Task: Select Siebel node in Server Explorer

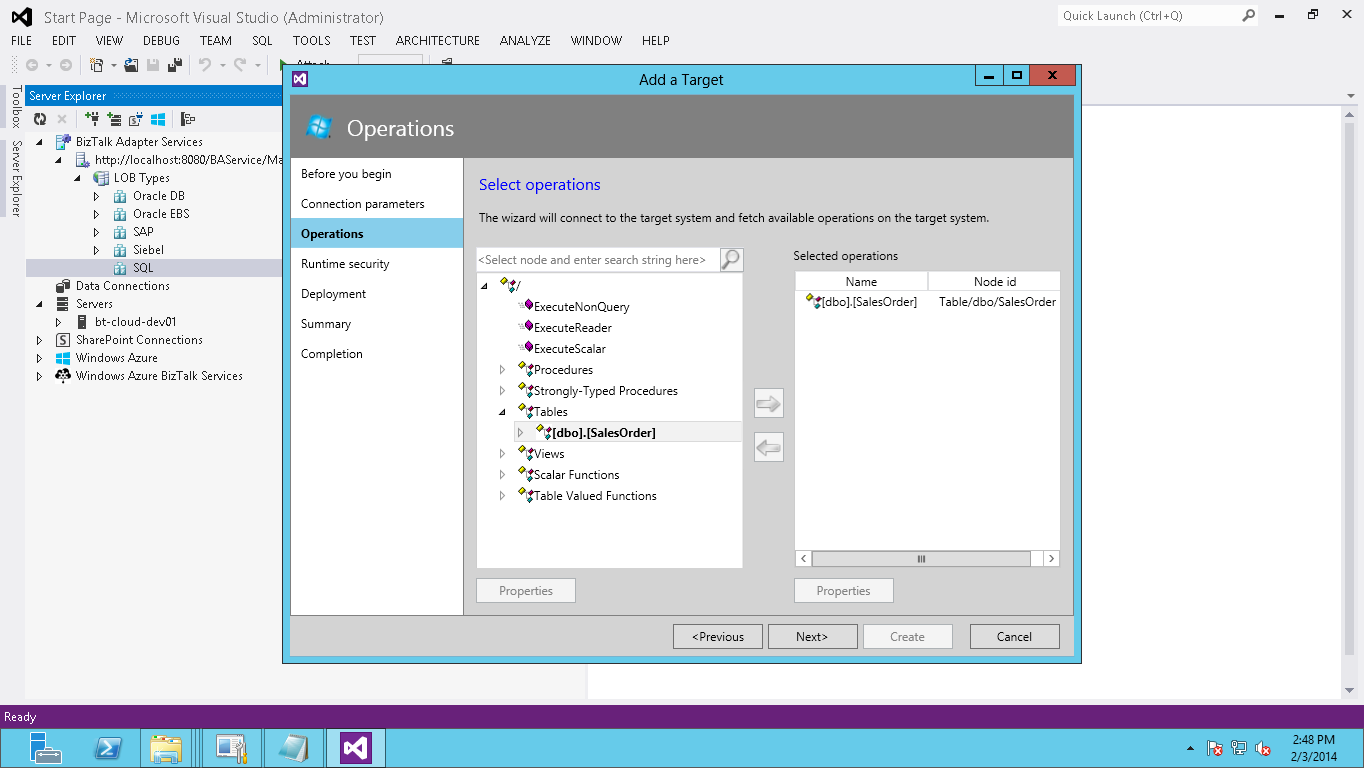Action: click(148, 250)
